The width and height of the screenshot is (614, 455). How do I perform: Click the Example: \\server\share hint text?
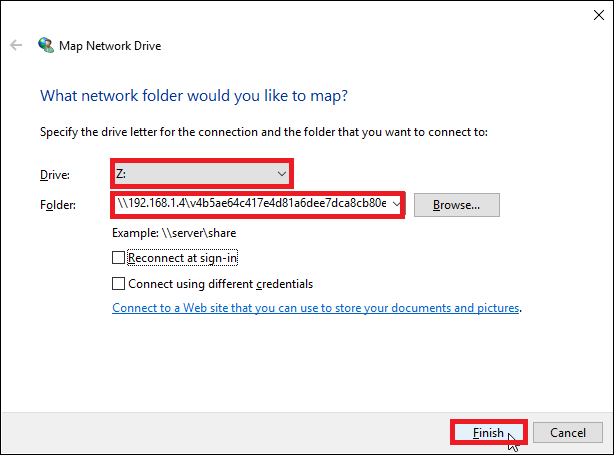(x=175, y=233)
